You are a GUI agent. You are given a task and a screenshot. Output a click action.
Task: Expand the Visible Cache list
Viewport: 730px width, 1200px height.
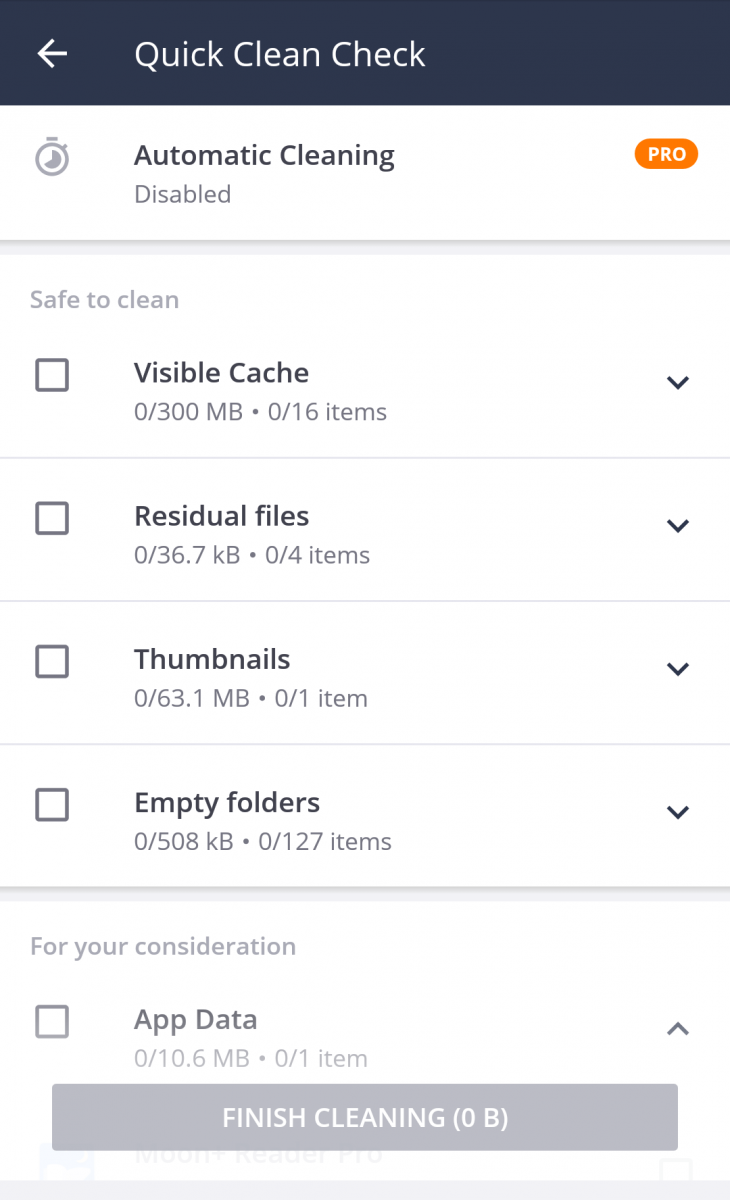pos(678,382)
